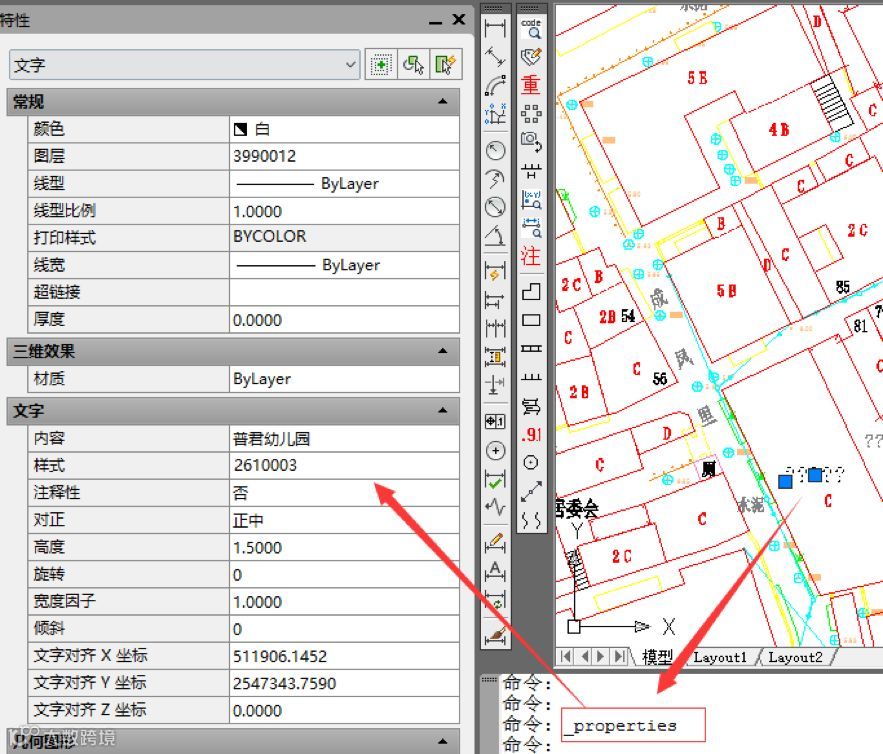Click the 图层 value 3990012
The image size is (883, 754).
click(x=344, y=157)
